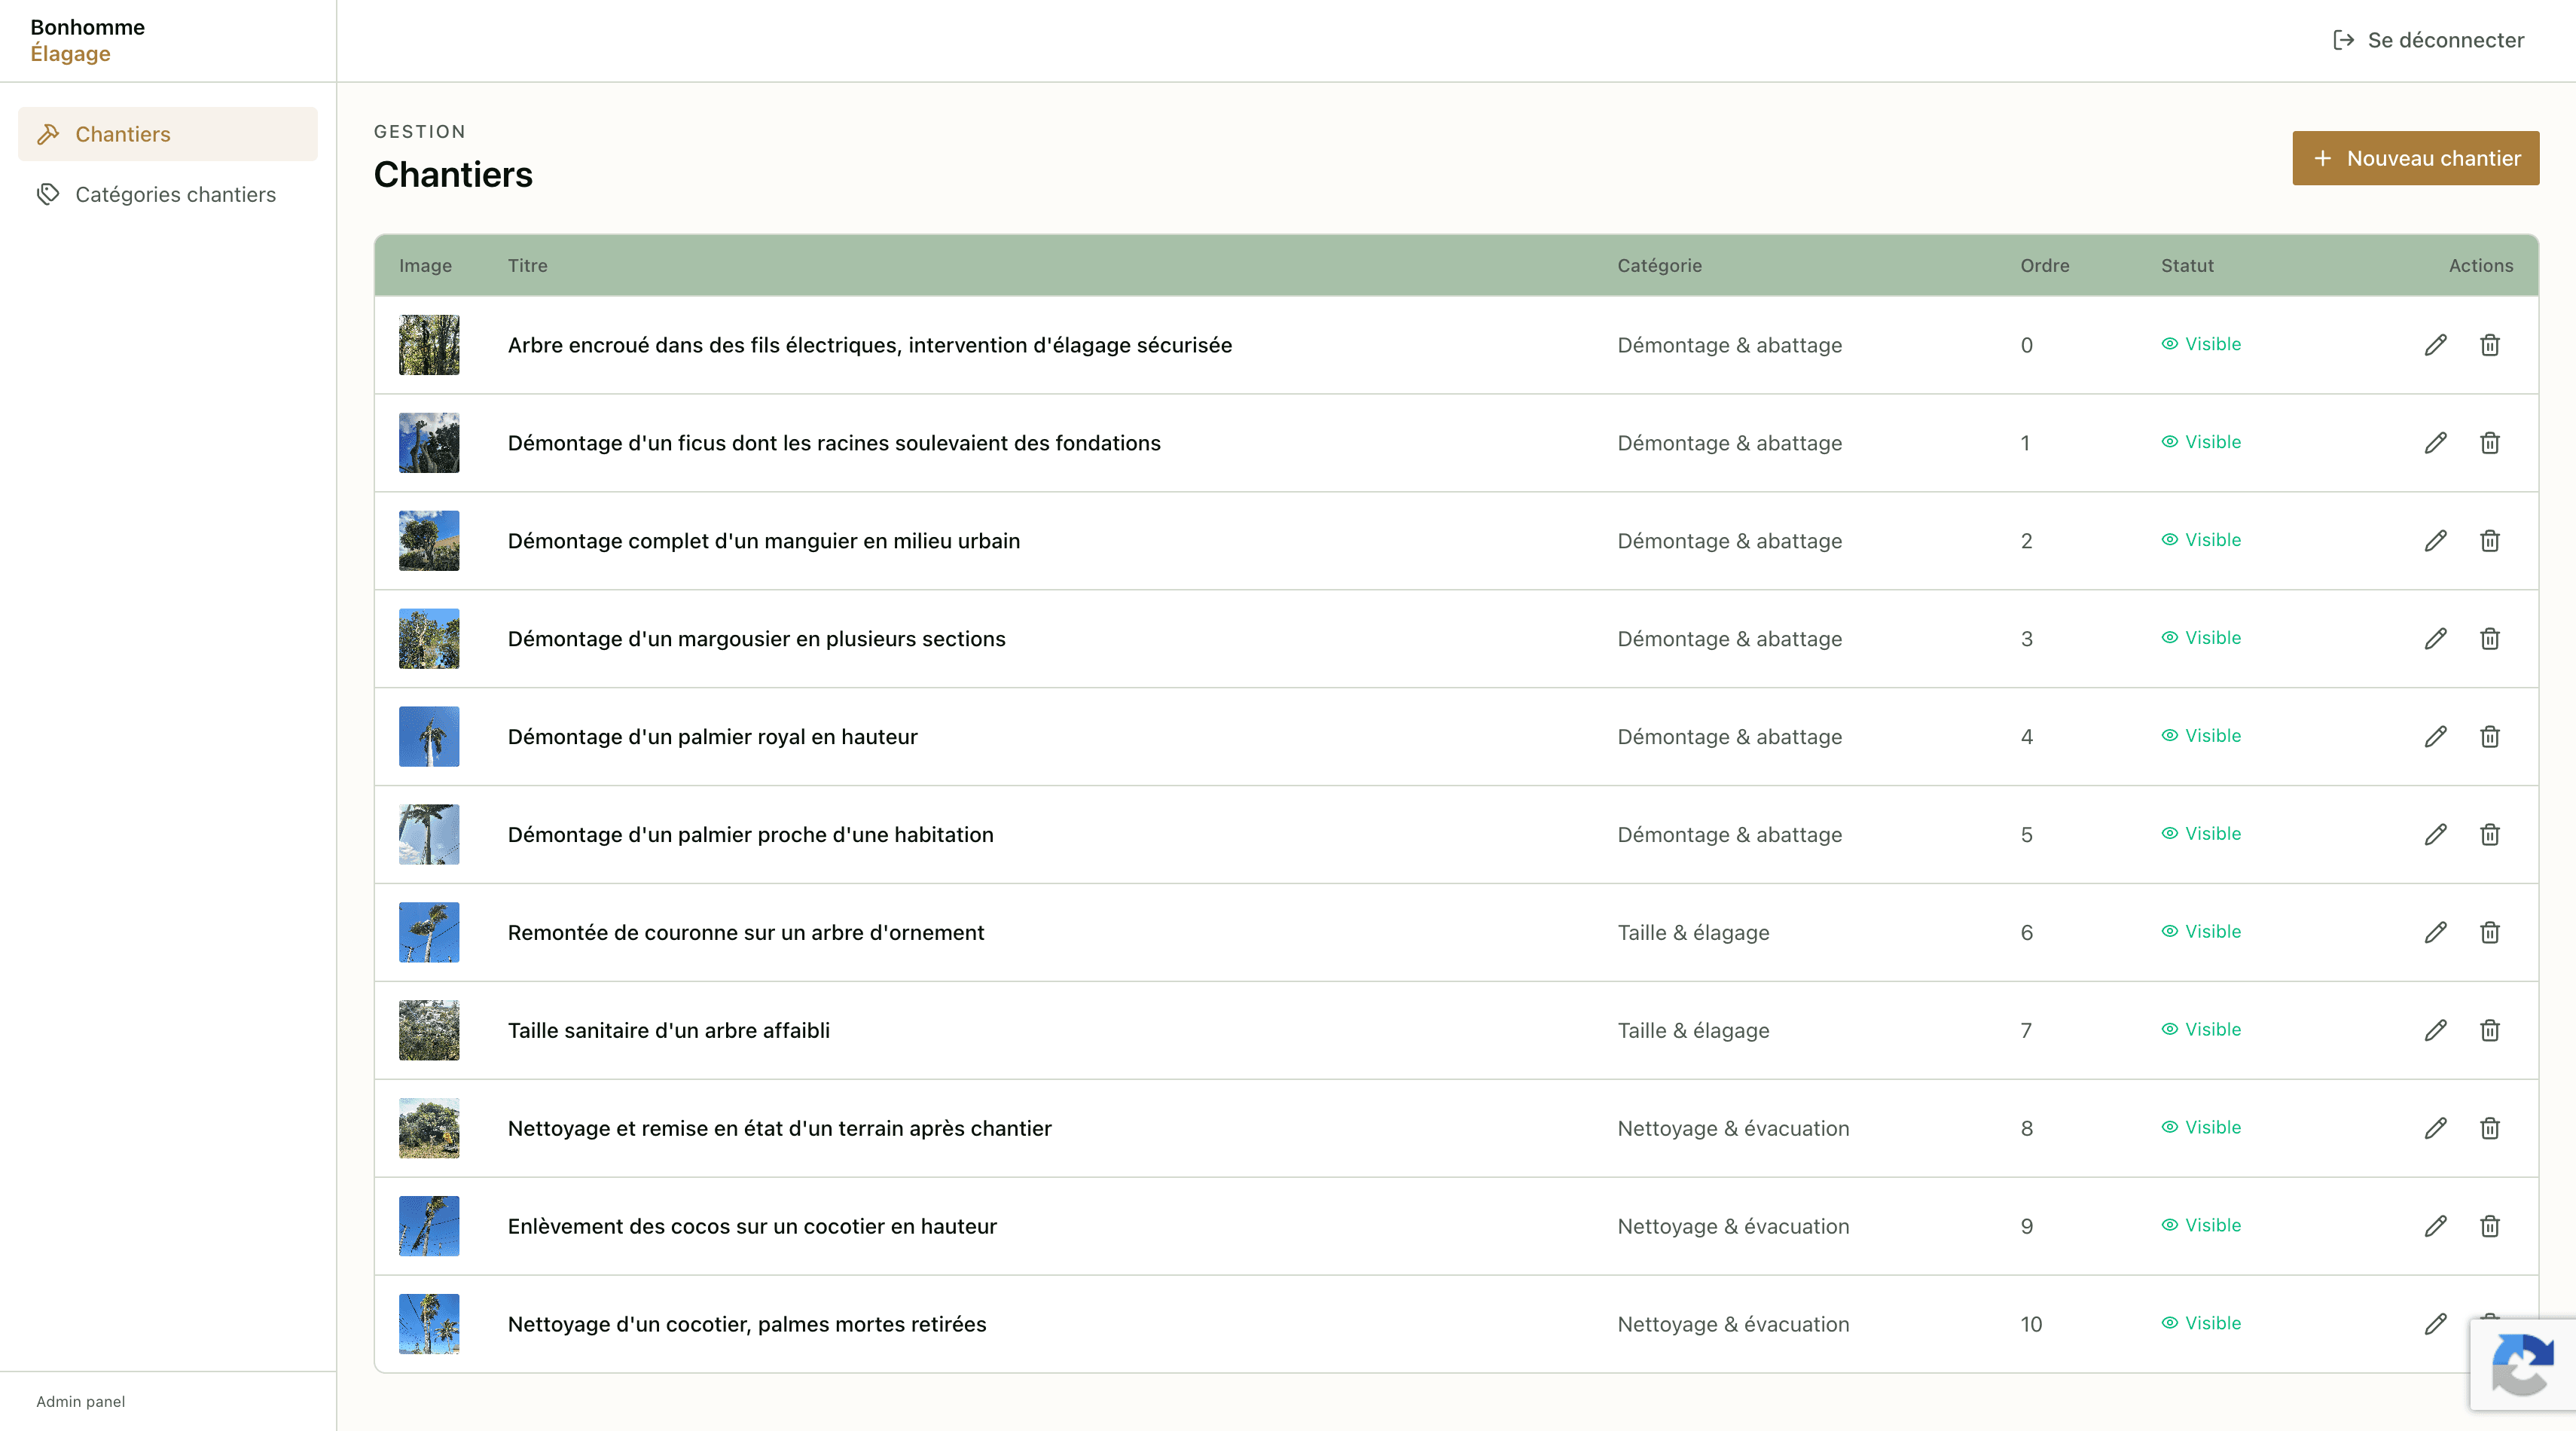Edit the 'Taille sanitaire d'un arbre affaibli' row

point(2435,1031)
